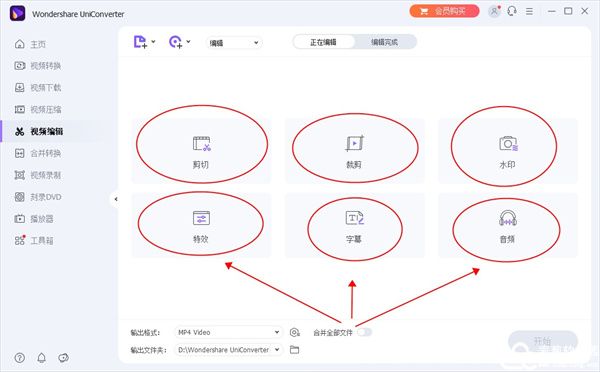Open the 水印 watermark tool
The width and height of the screenshot is (600, 372).
[x=508, y=151]
